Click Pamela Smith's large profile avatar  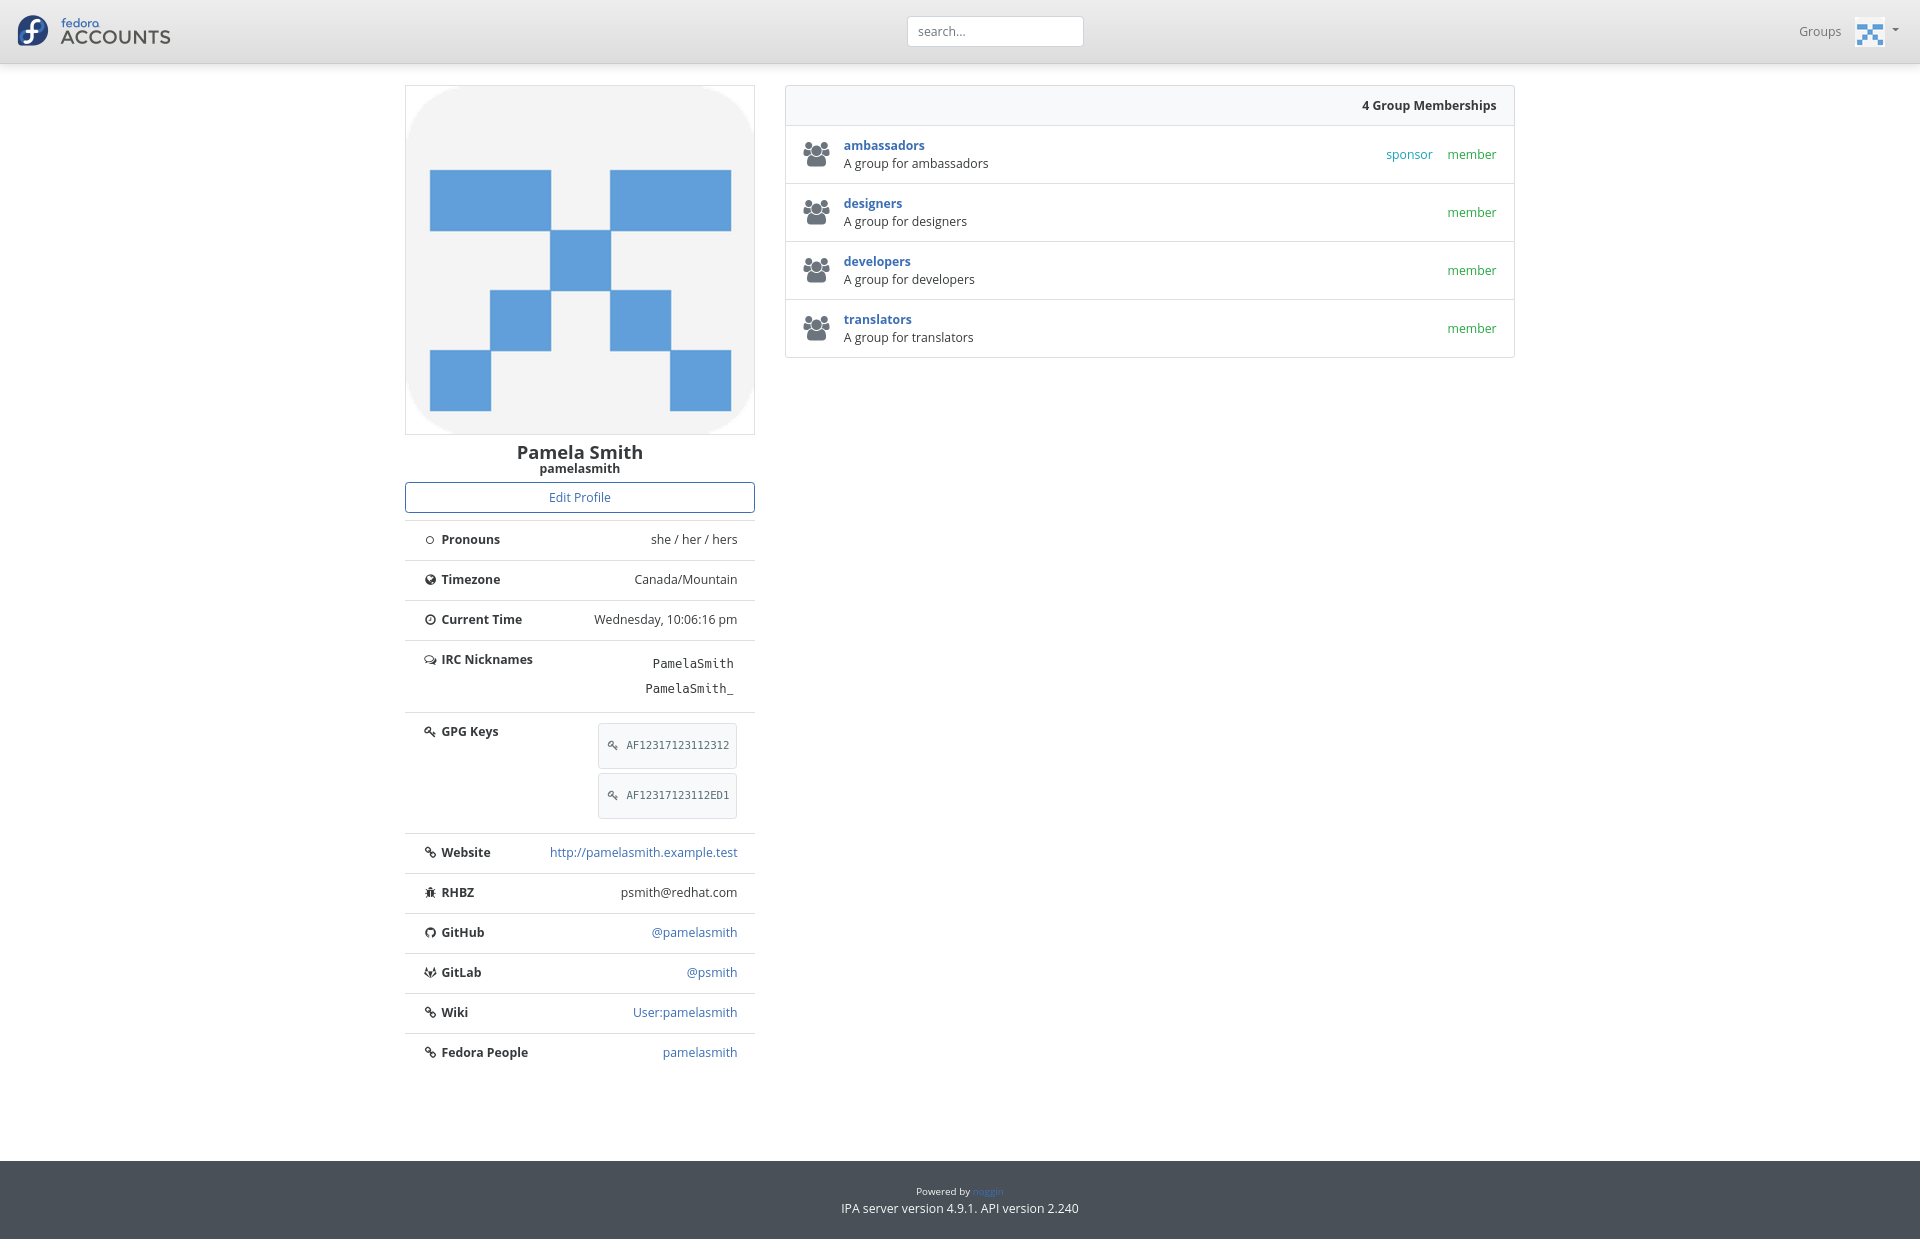[580, 260]
